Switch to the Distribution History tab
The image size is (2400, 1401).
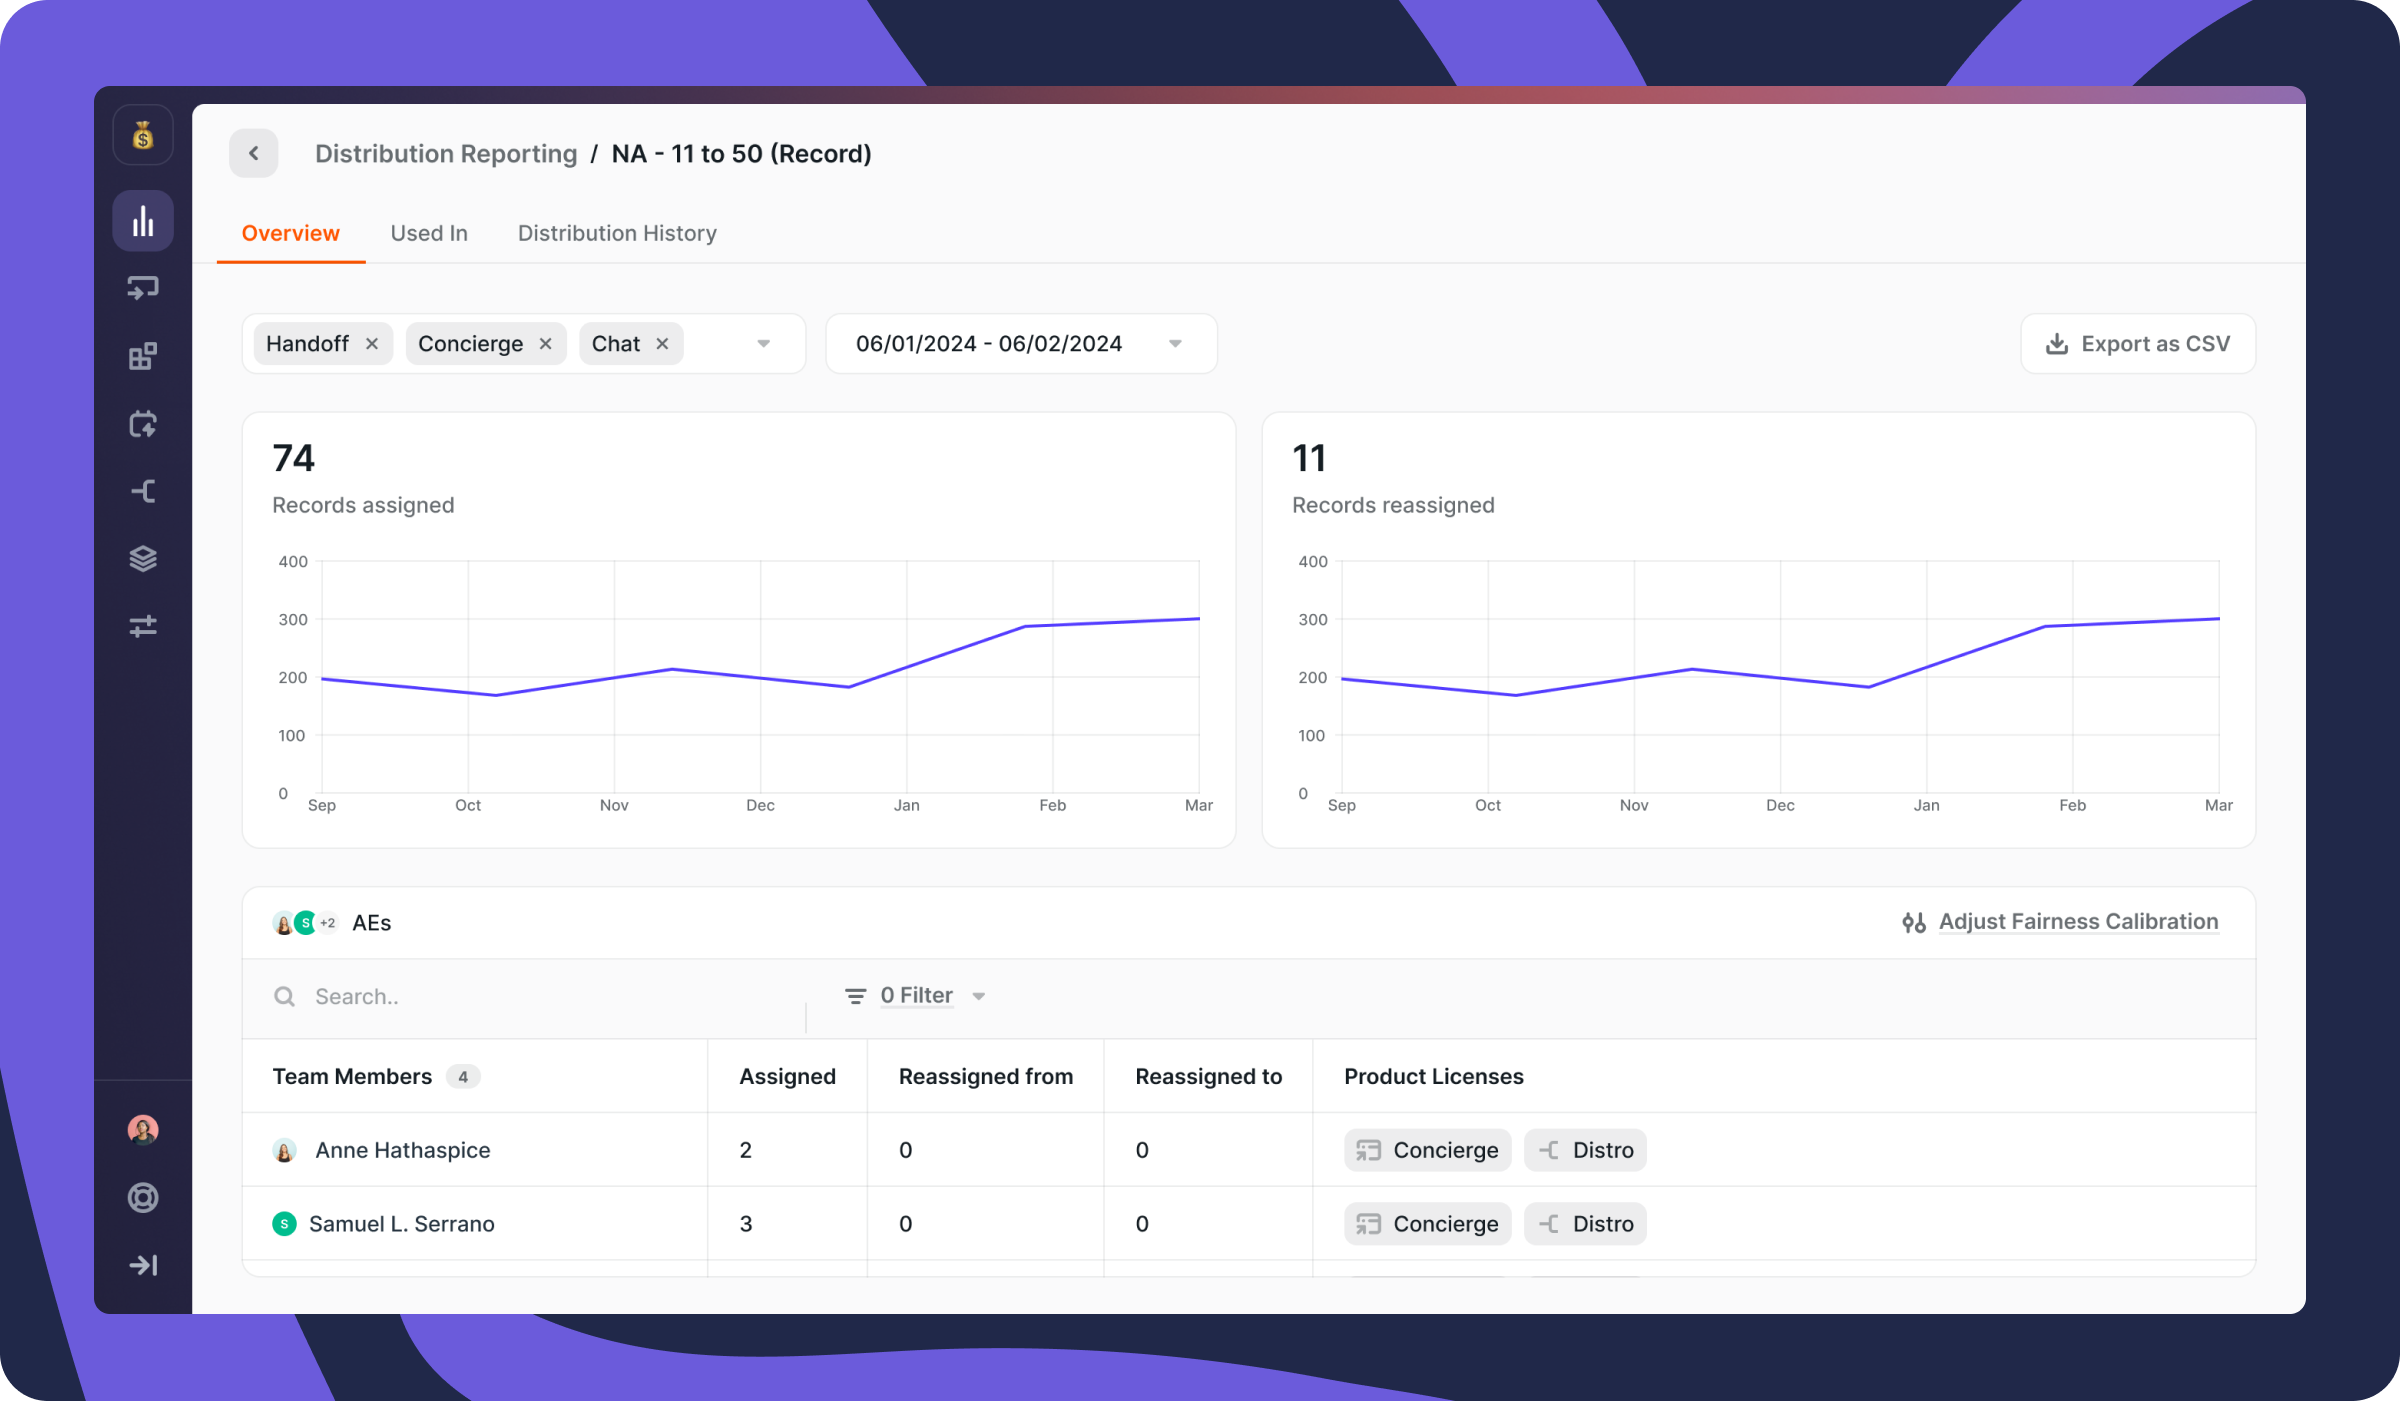(617, 233)
